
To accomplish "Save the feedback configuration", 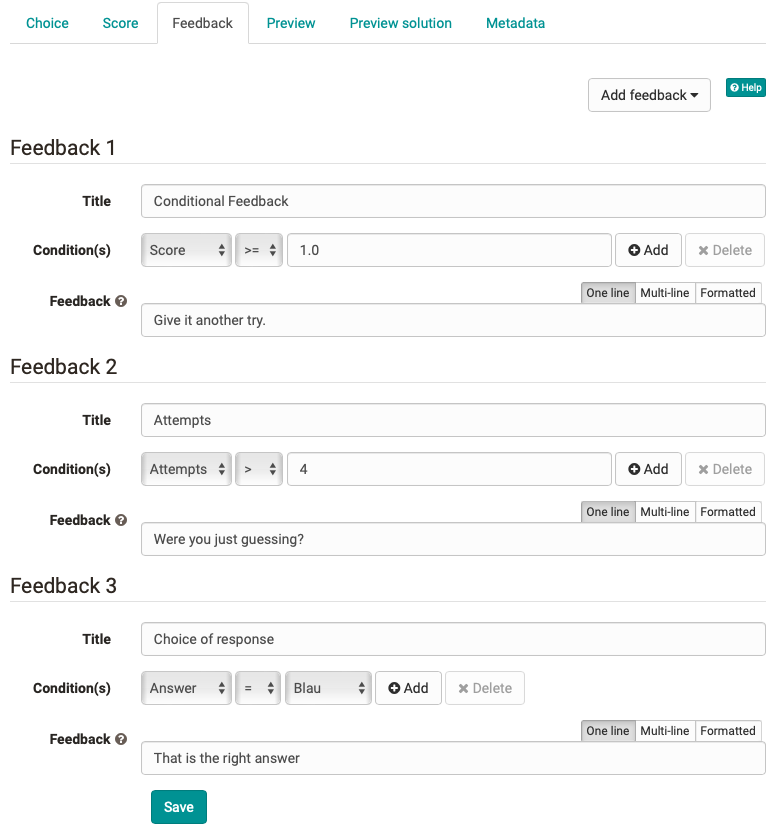I will pyautogui.click(x=178, y=807).
